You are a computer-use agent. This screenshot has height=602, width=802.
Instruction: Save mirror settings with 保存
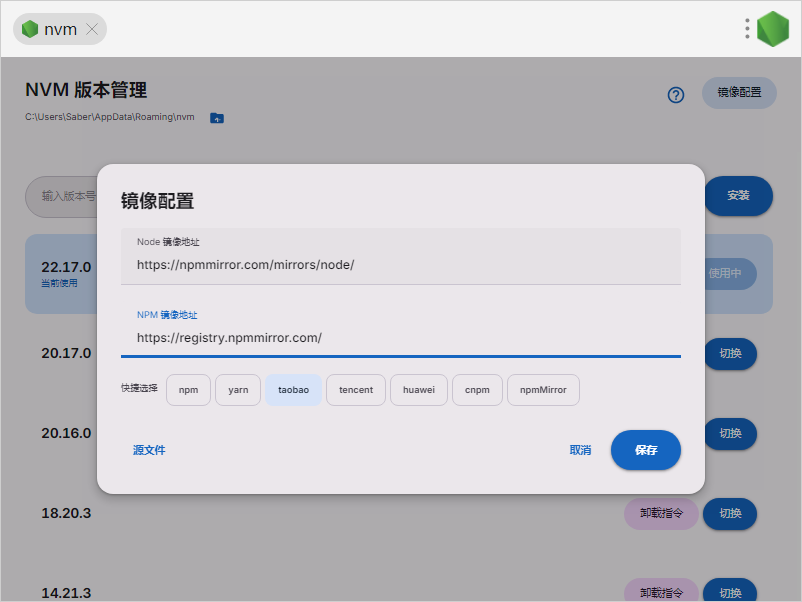645,450
